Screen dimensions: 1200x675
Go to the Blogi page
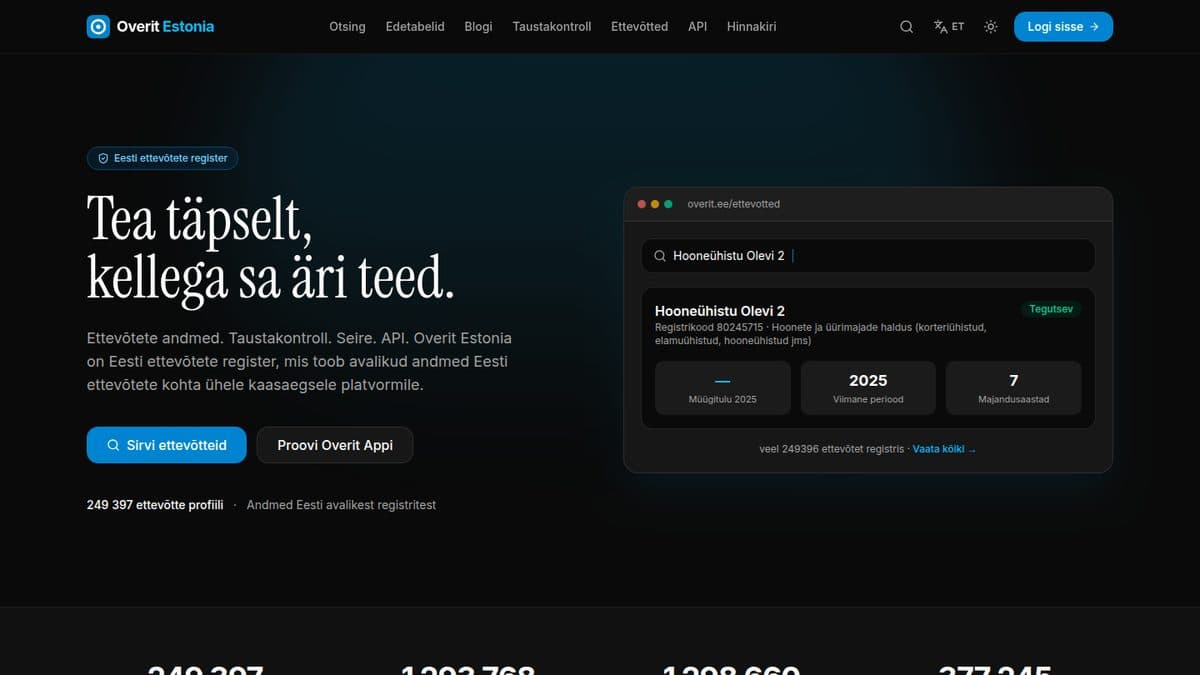point(478,27)
